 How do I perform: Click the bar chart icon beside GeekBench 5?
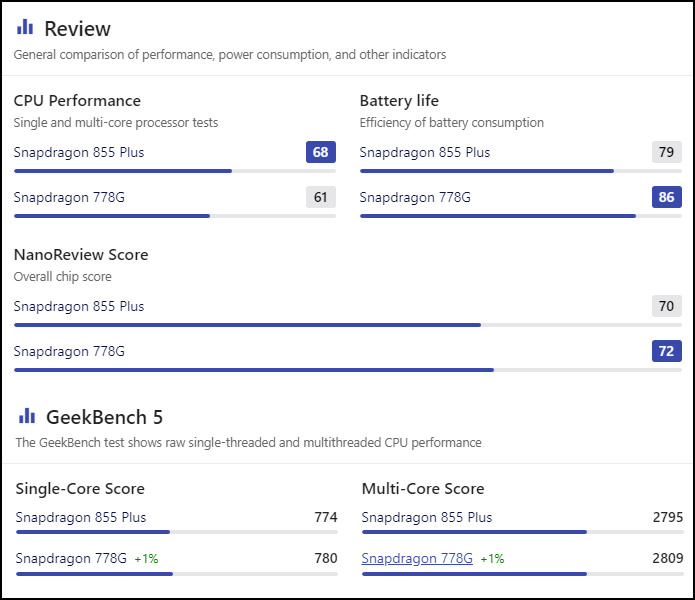(27, 415)
